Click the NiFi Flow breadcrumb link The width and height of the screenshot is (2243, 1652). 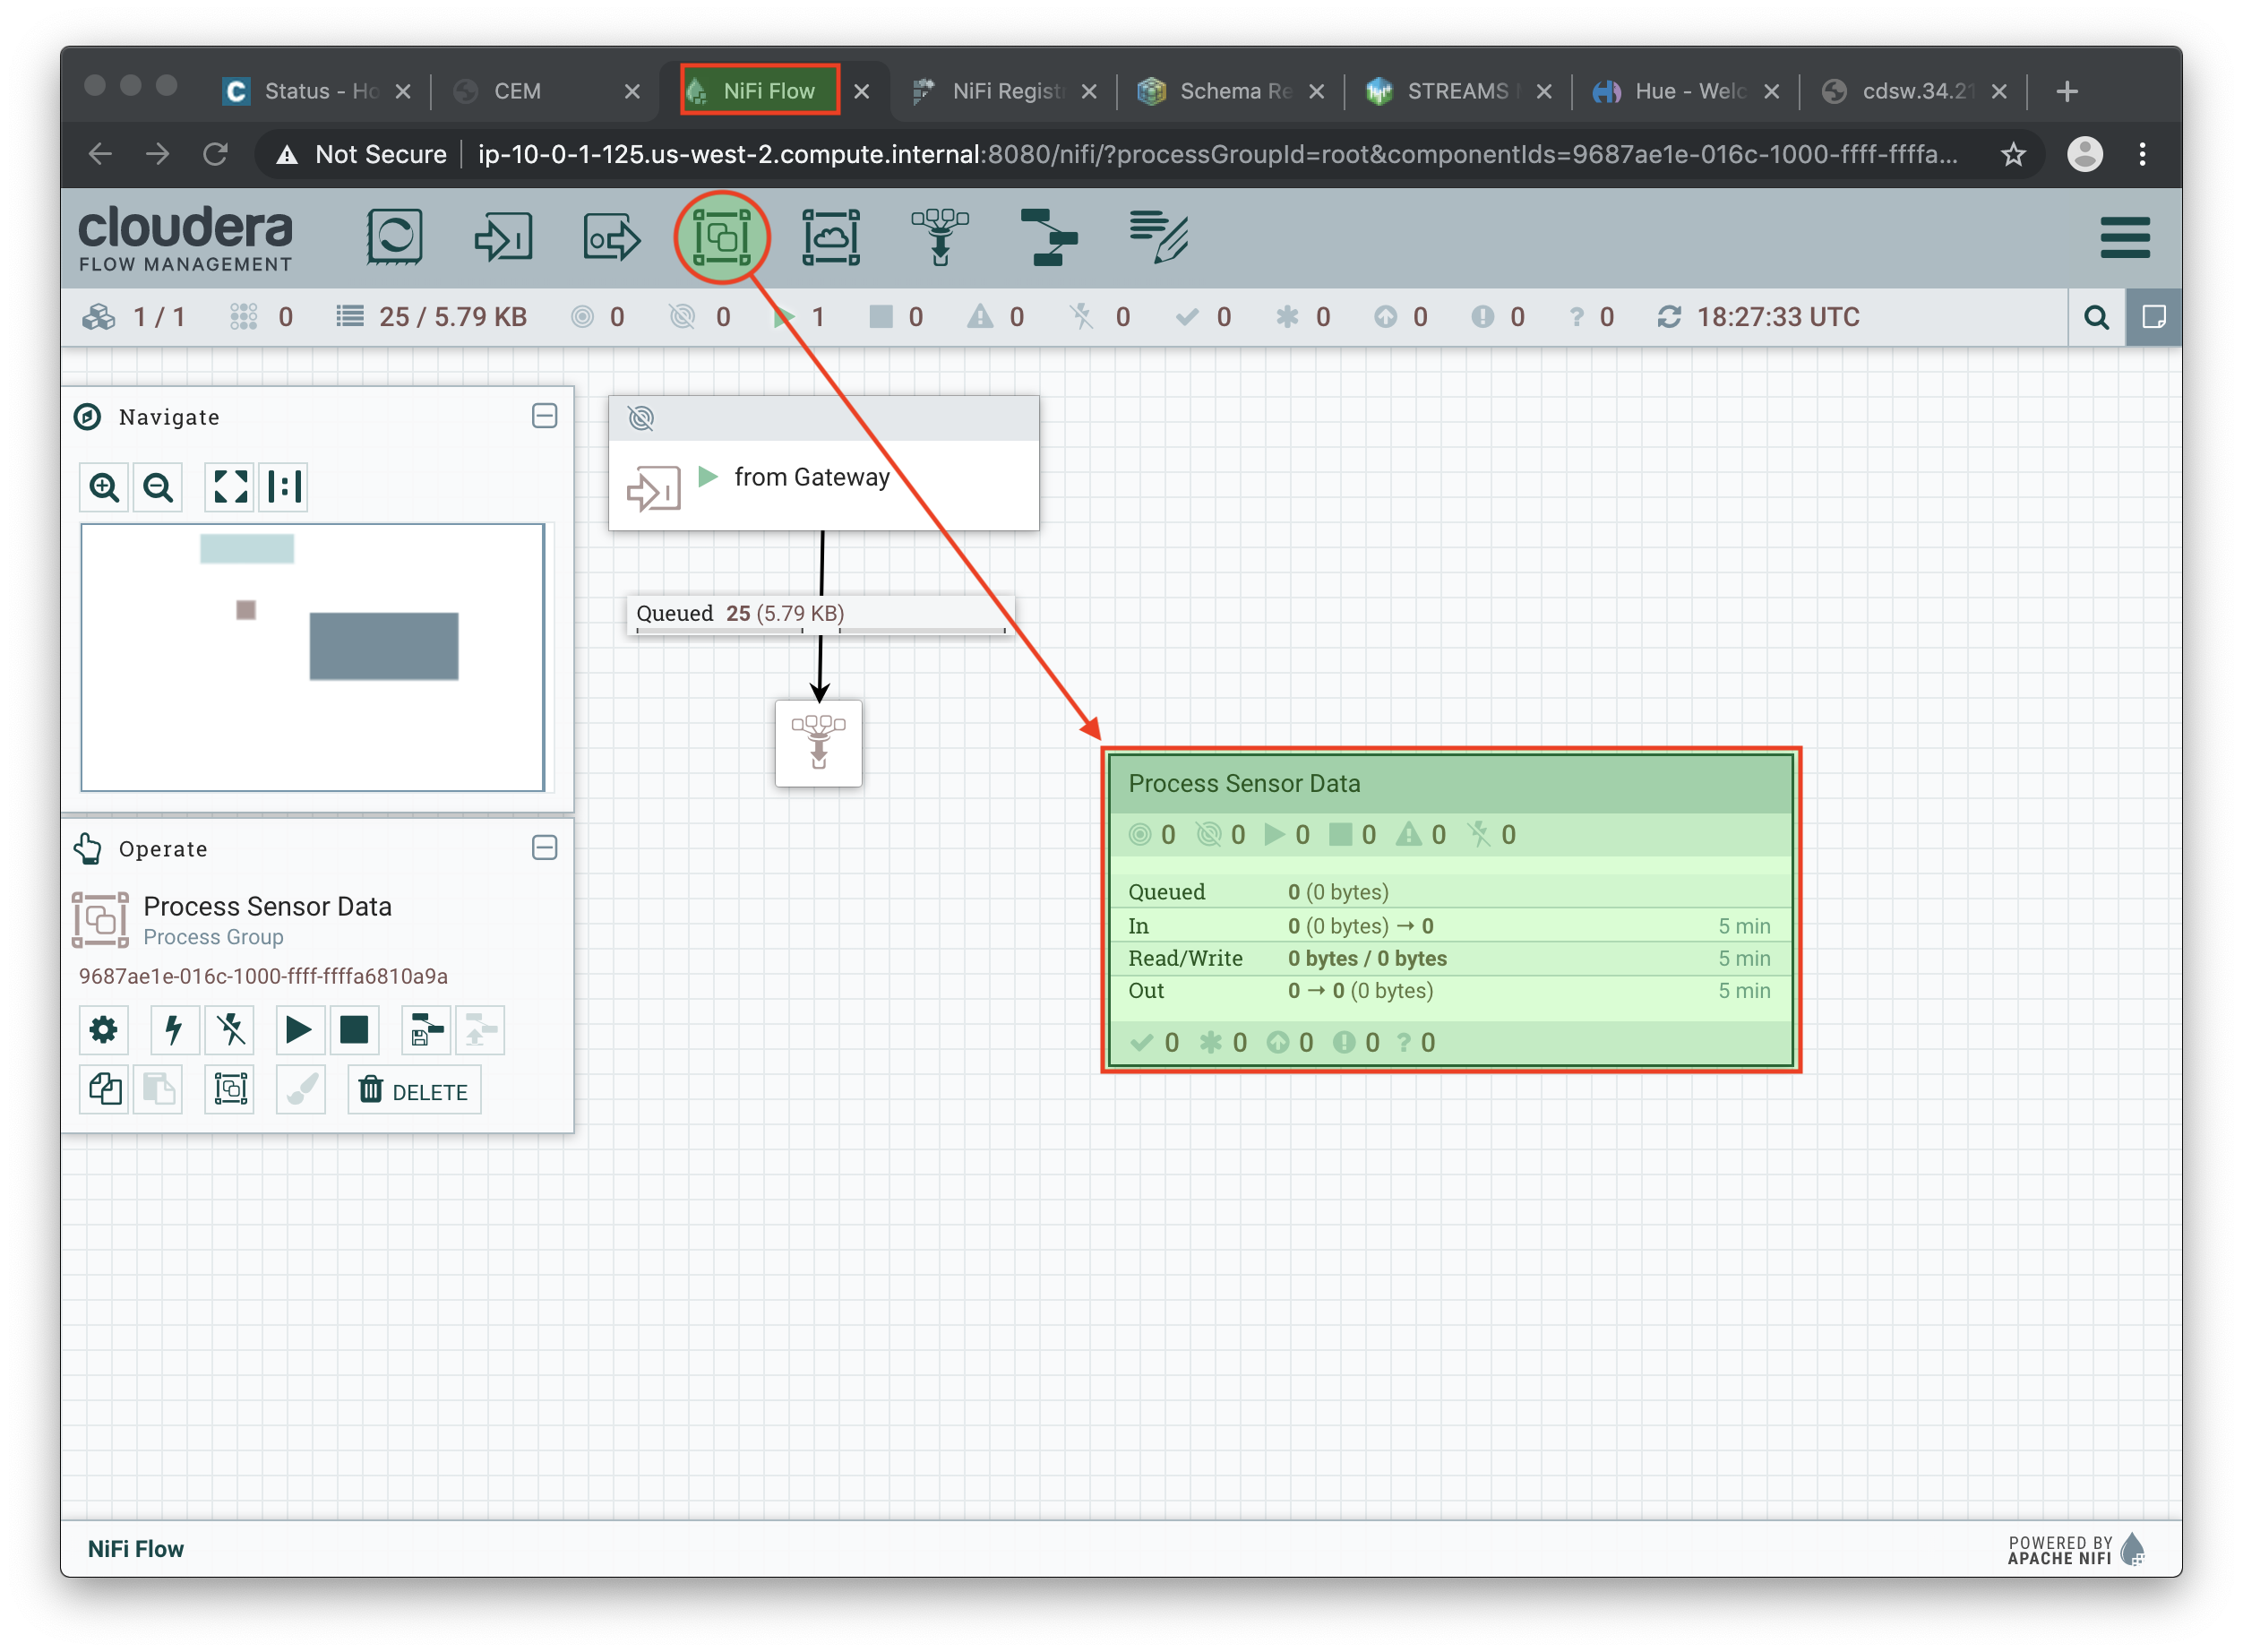[136, 1548]
